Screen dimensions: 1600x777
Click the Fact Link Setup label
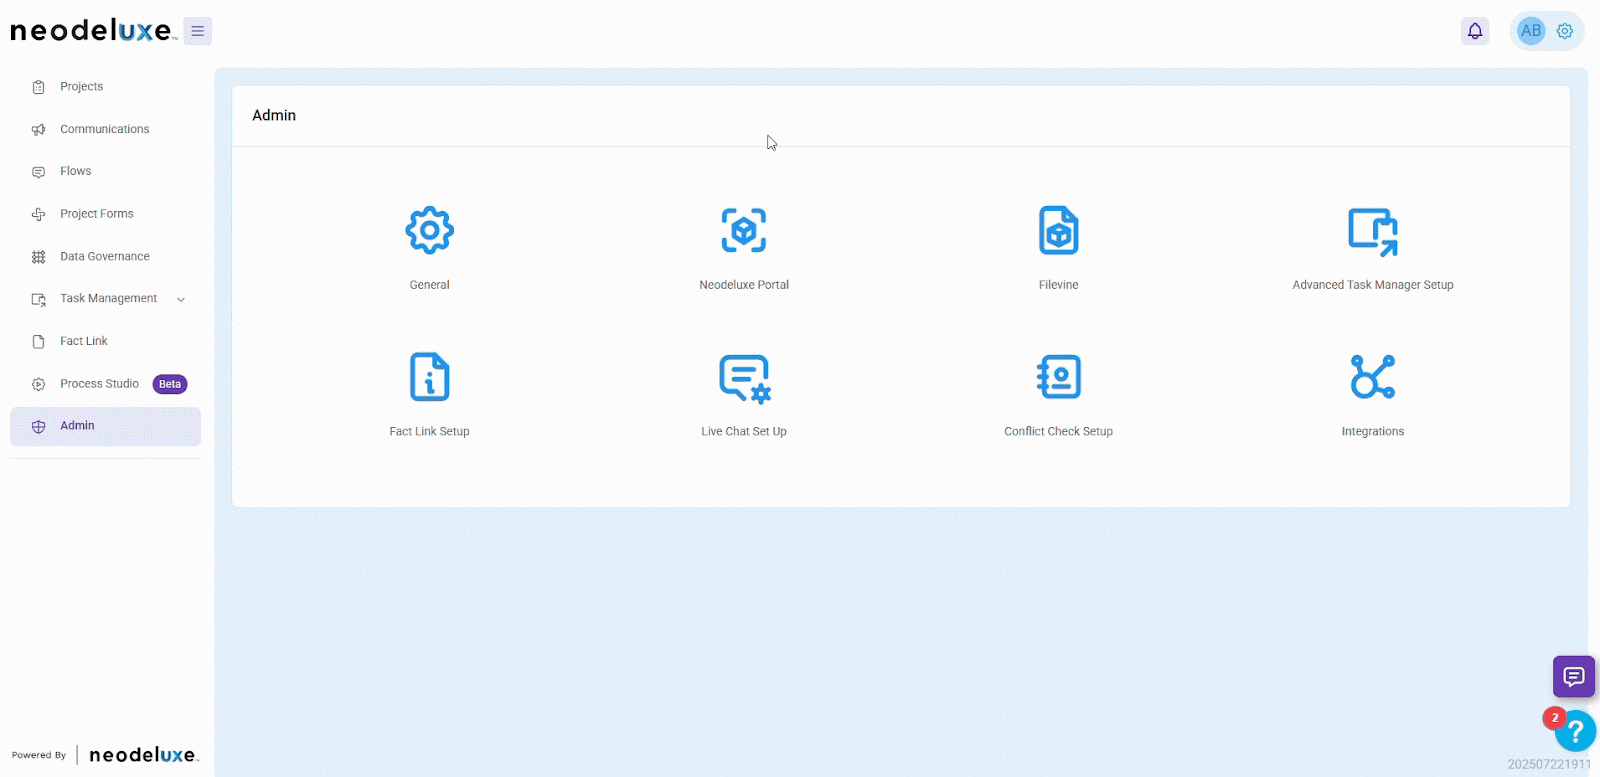(430, 432)
